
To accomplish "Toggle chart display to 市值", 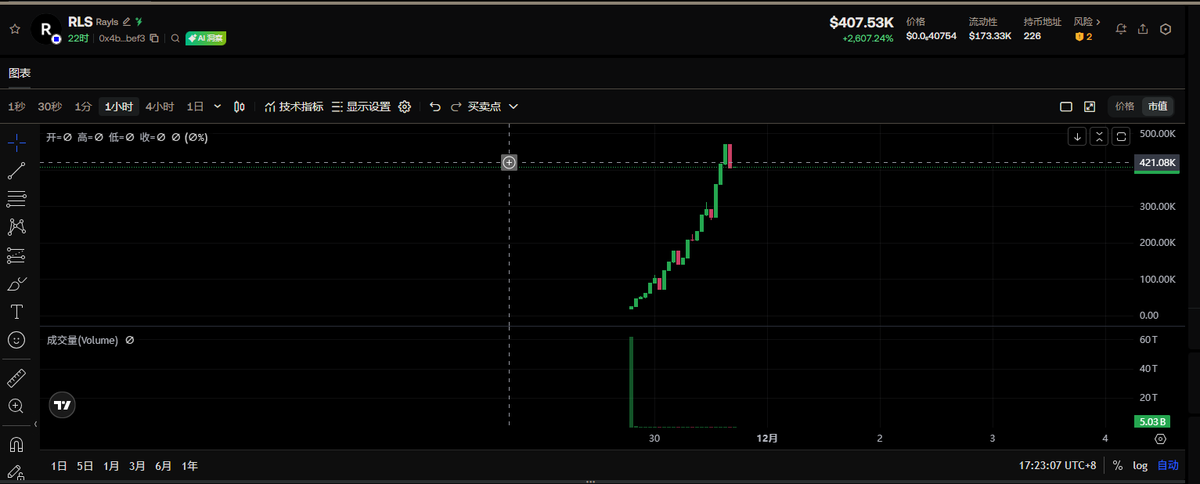I will 1157,106.
